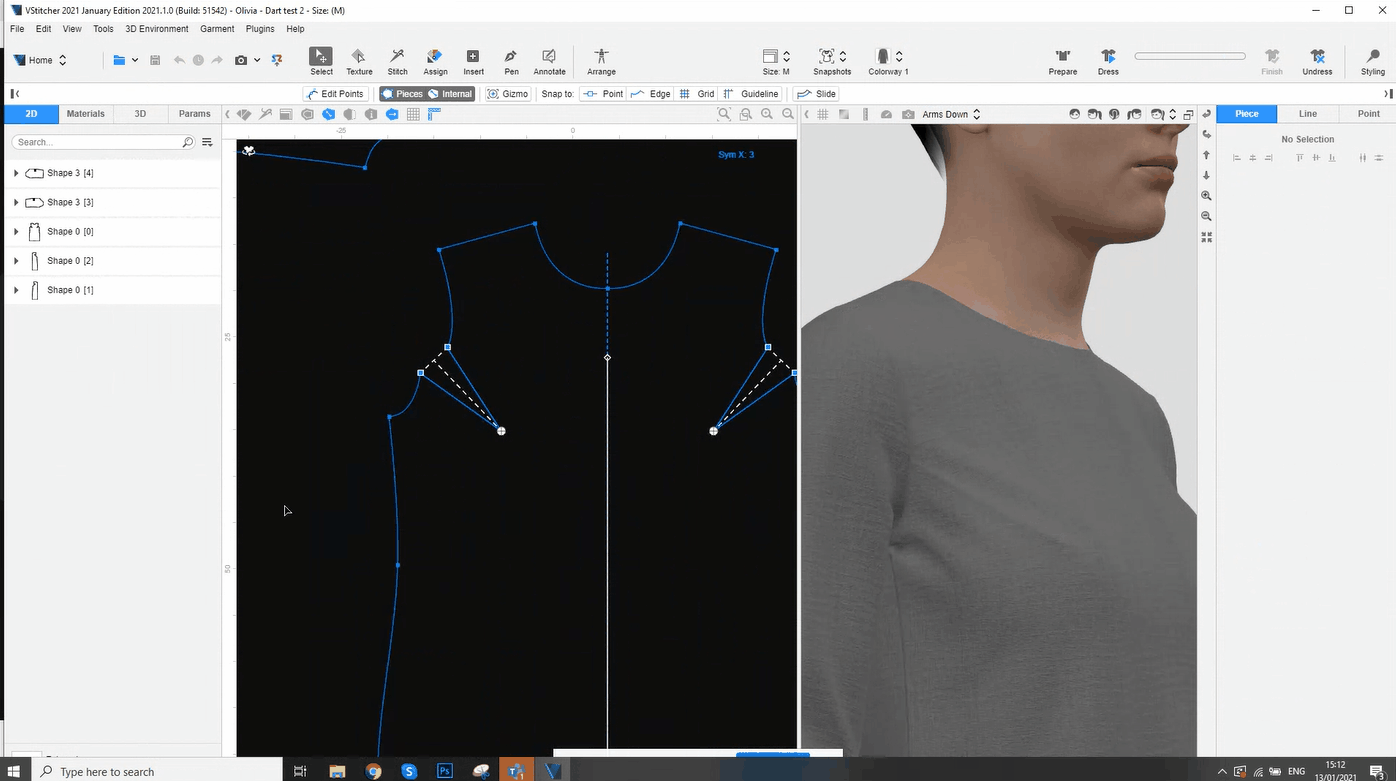Image resolution: width=1396 pixels, height=781 pixels.
Task: Click the shape search field
Action: [x=104, y=142]
